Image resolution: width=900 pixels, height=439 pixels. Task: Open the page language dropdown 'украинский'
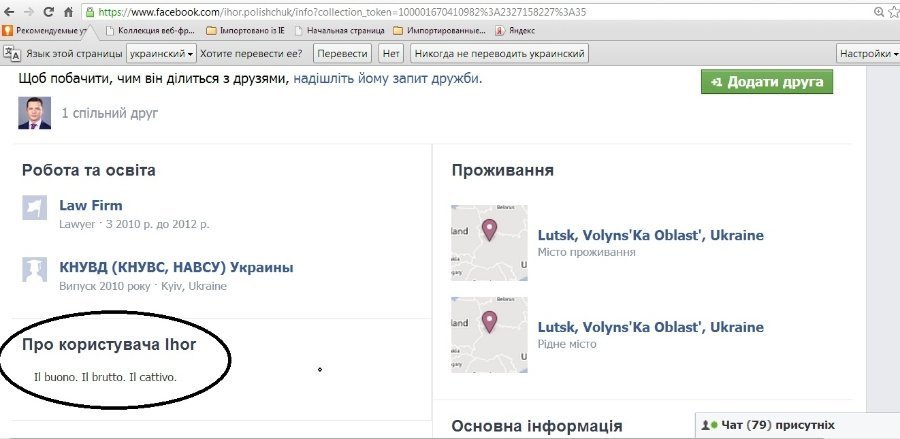click(x=161, y=53)
